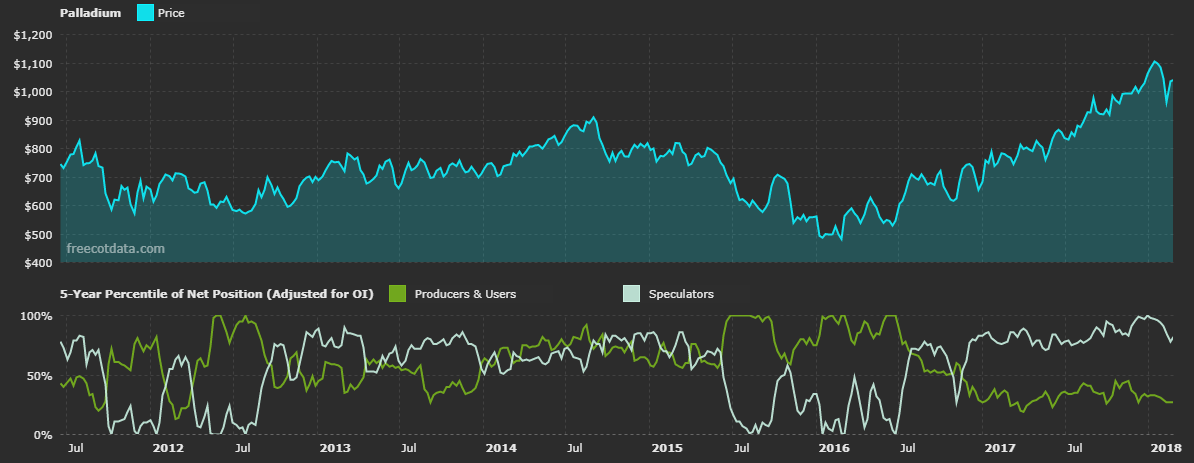Image resolution: width=1194 pixels, height=463 pixels.
Task: Click the pale Speculators legend swatch
Action: (x=631, y=293)
